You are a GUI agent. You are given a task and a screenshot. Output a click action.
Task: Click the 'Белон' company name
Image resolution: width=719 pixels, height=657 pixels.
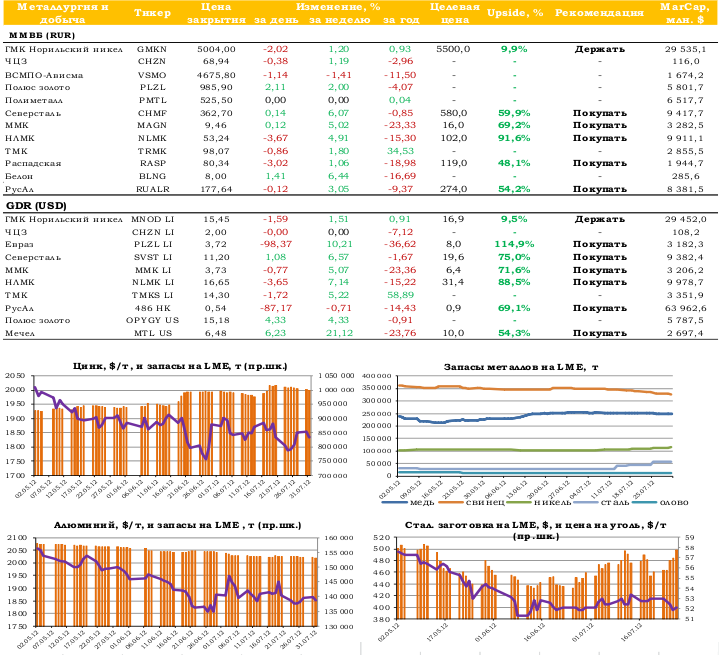19,176
